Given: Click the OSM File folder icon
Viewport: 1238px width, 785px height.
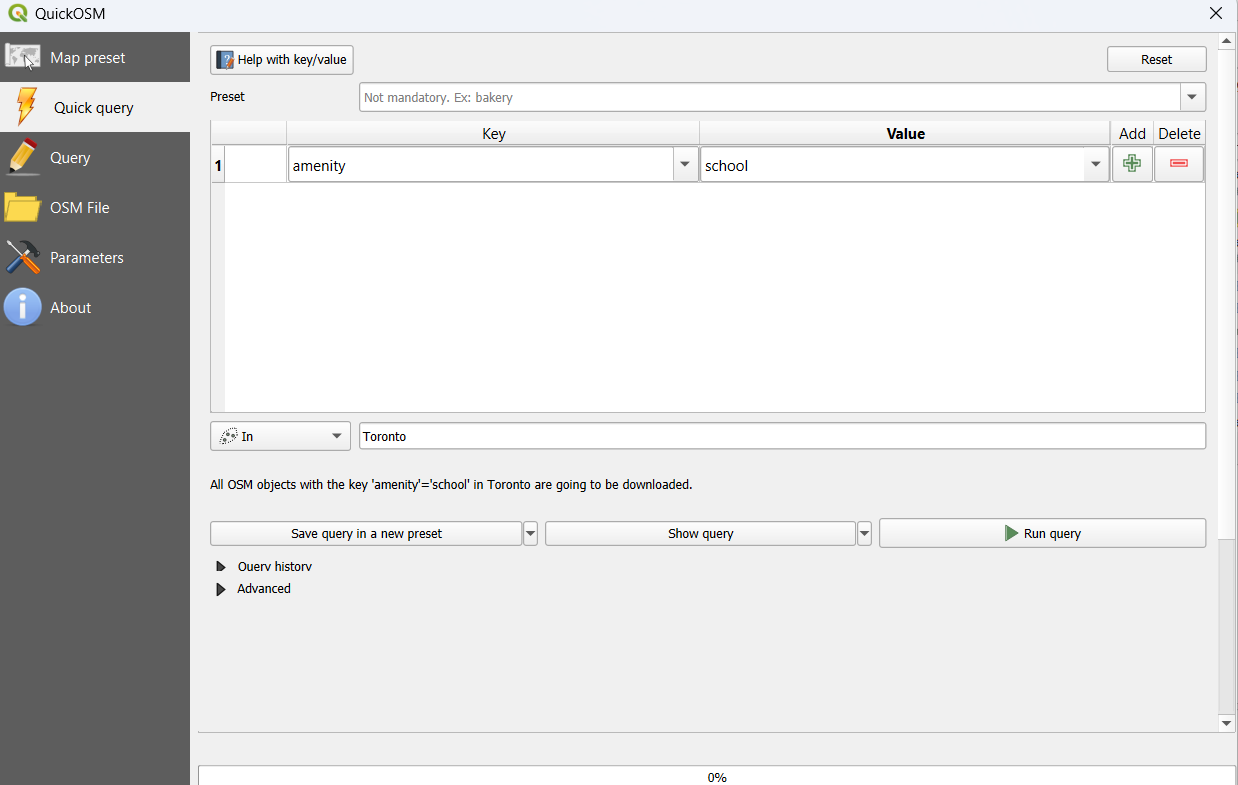Looking at the screenshot, I should [x=22, y=207].
